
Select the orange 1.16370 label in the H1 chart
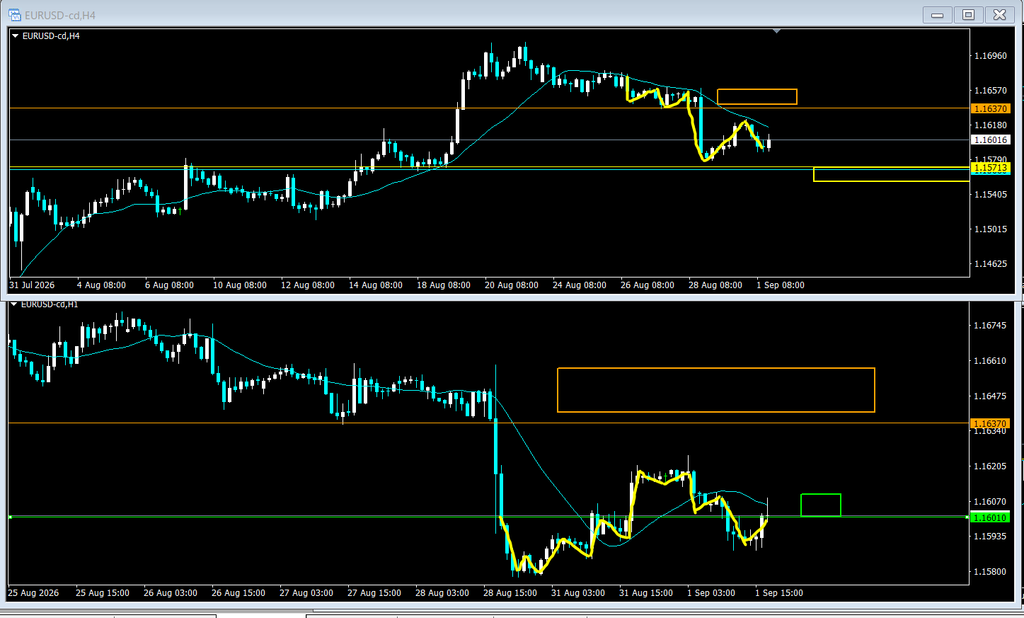point(990,423)
